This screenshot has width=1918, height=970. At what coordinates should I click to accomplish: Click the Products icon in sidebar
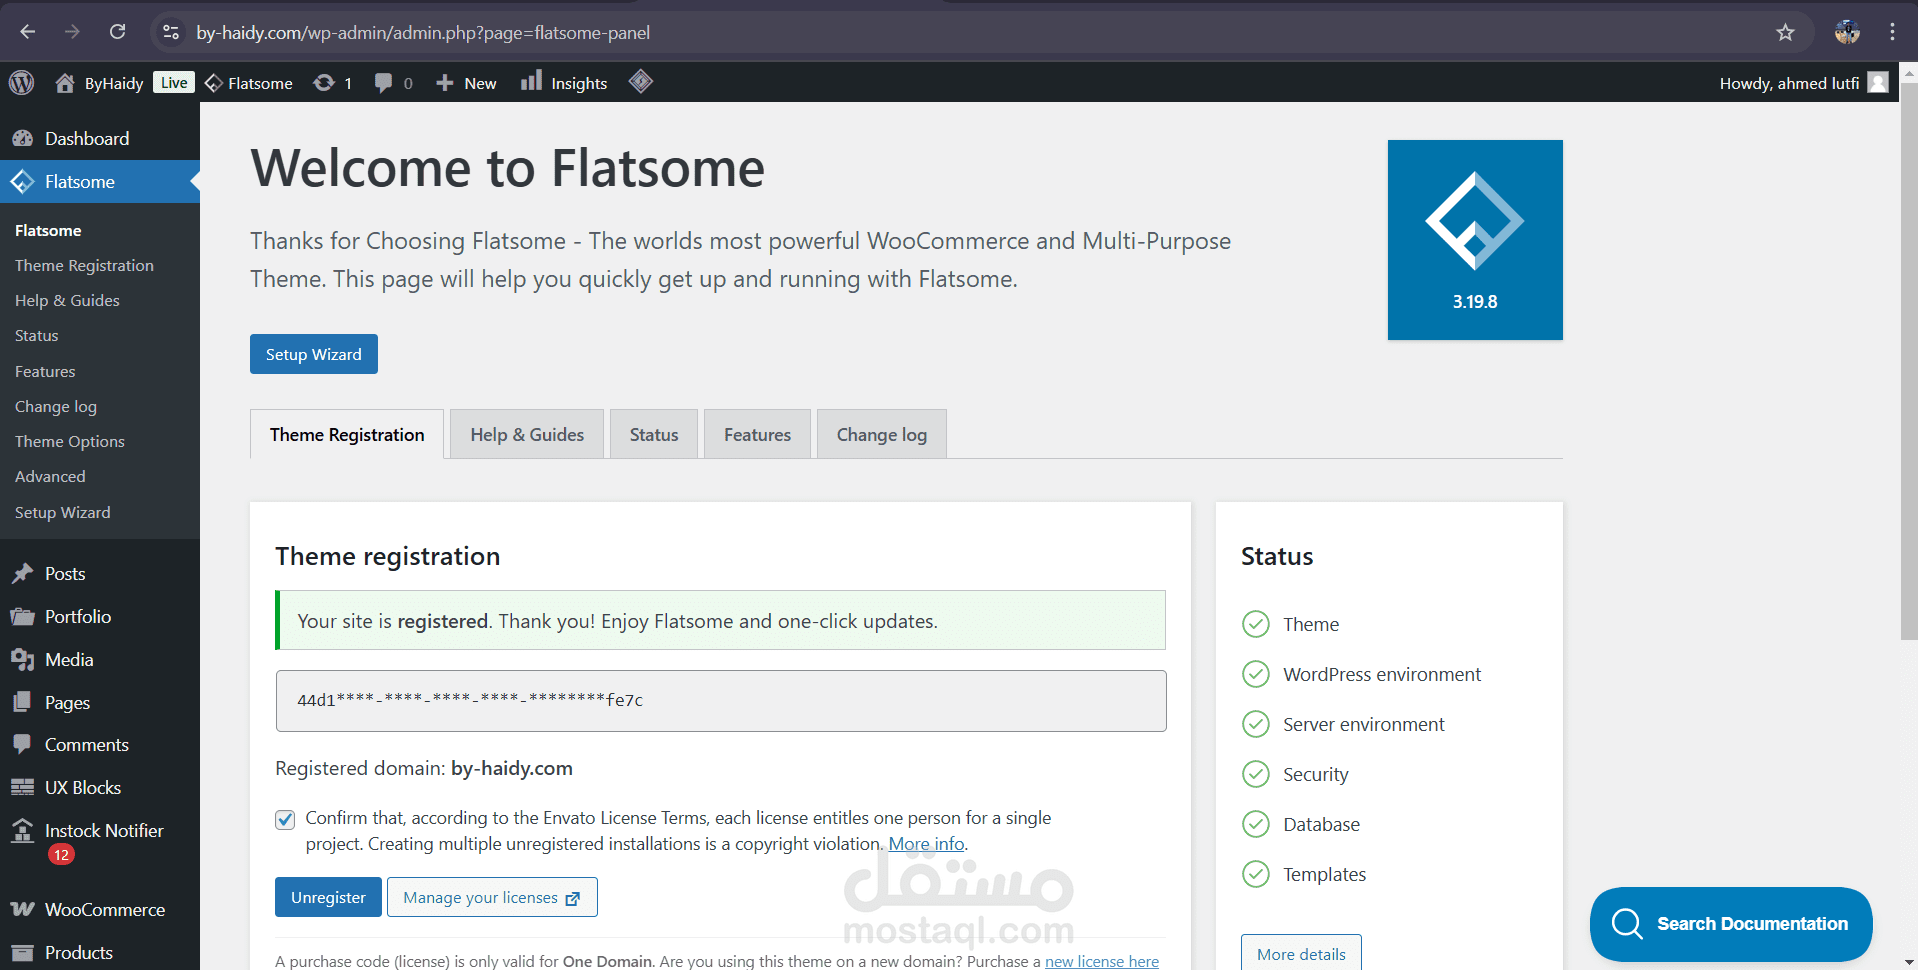pyautogui.click(x=22, y=952)
